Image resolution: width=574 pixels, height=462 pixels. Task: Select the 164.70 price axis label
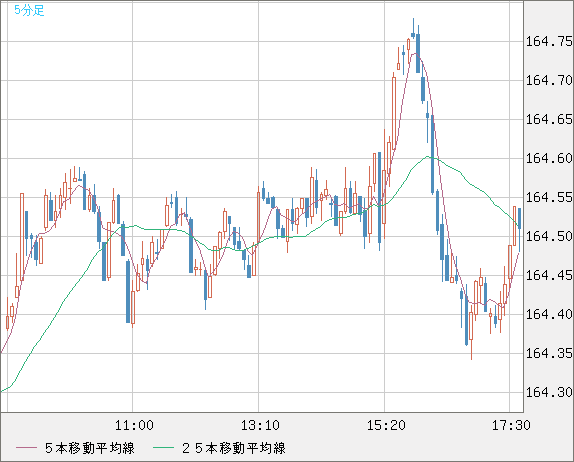(549, 80)
